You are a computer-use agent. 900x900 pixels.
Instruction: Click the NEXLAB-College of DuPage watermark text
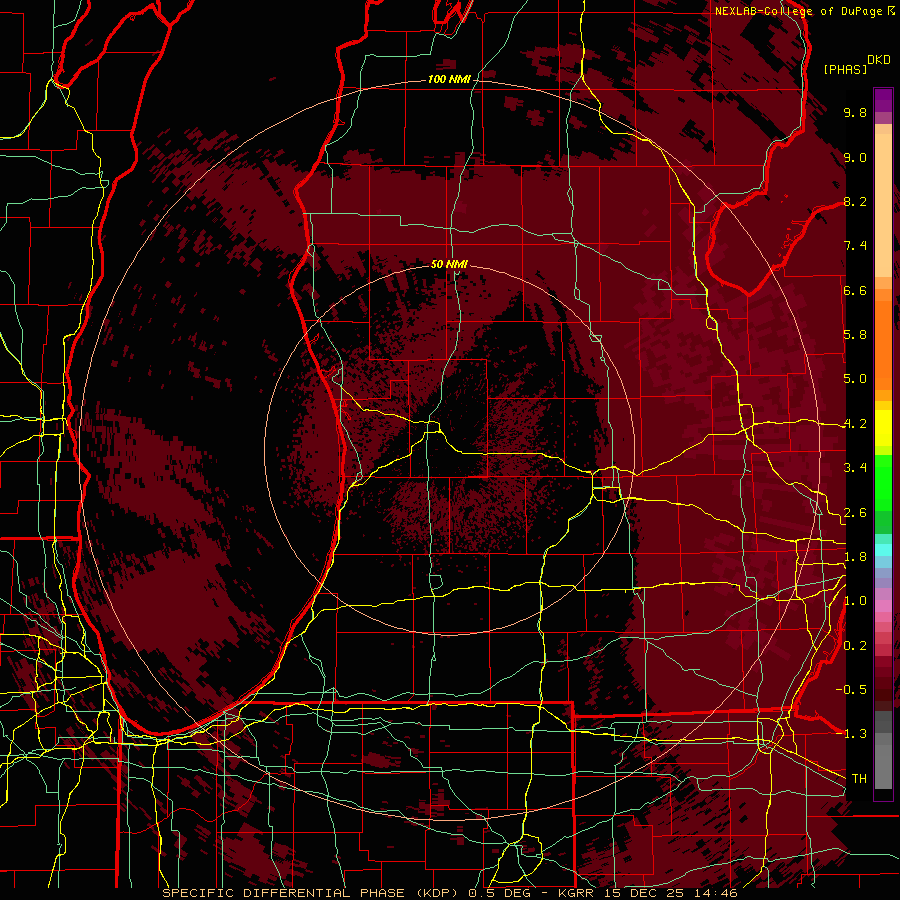point(798,11)
